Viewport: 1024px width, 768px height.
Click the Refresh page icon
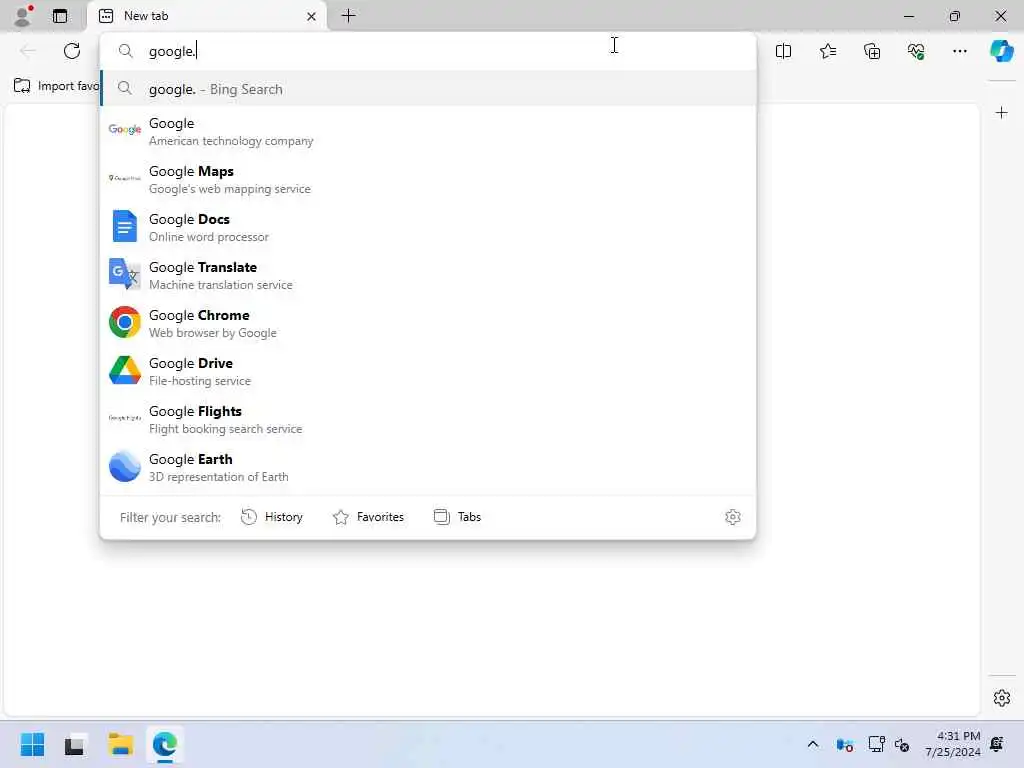(x=72, y=51)
